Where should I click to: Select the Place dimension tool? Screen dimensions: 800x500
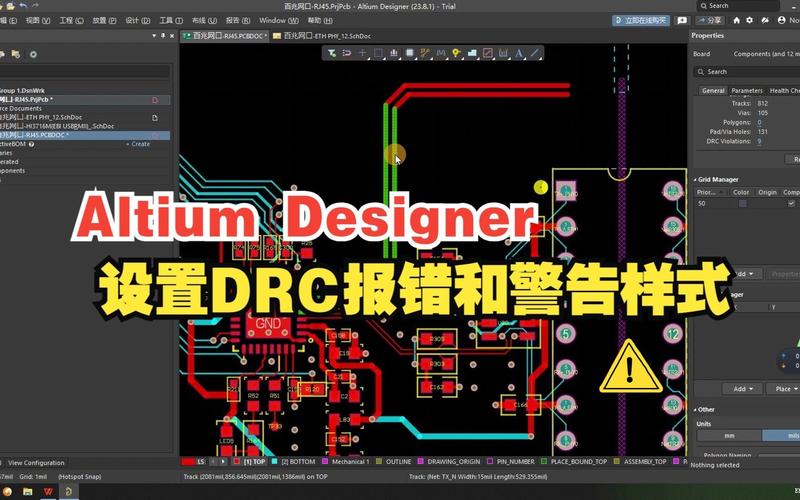[503, 53]
